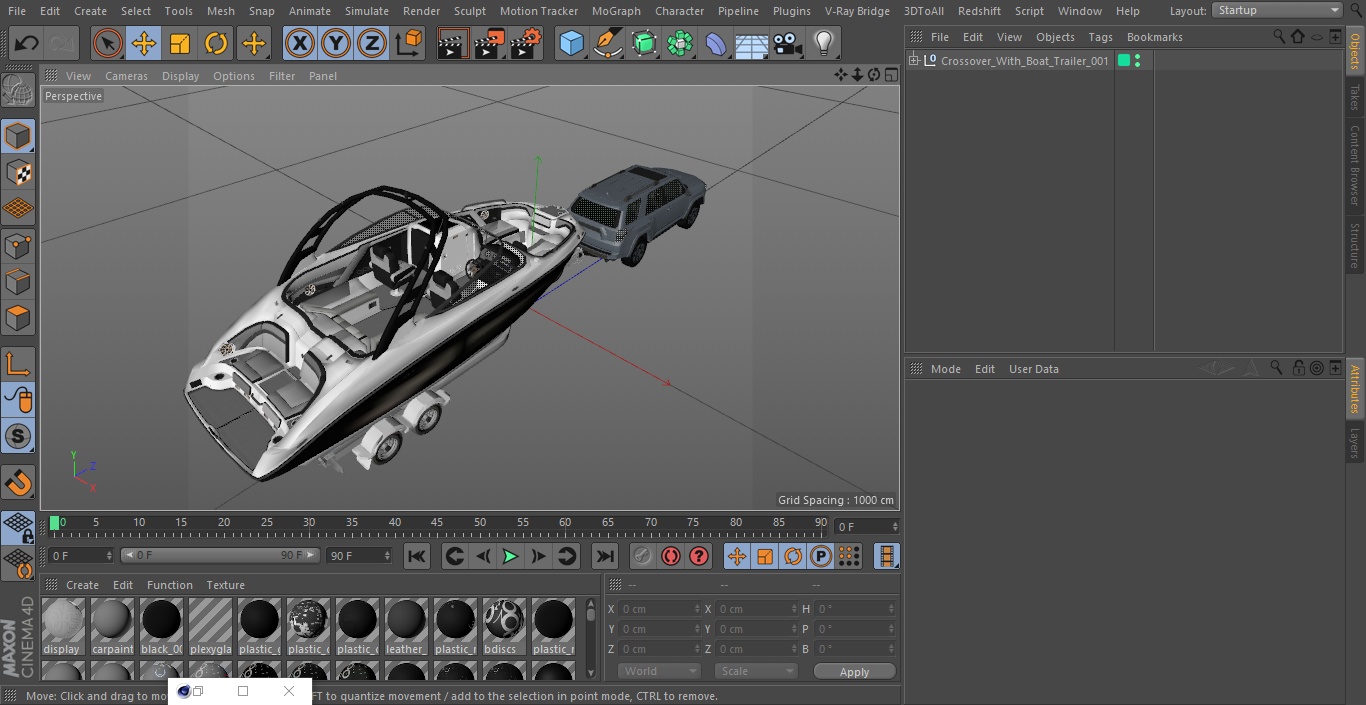Image resolution: width=1366 pixels, height=705 pixels.
Task: Click the Apply button
Action: coord(854,672)
